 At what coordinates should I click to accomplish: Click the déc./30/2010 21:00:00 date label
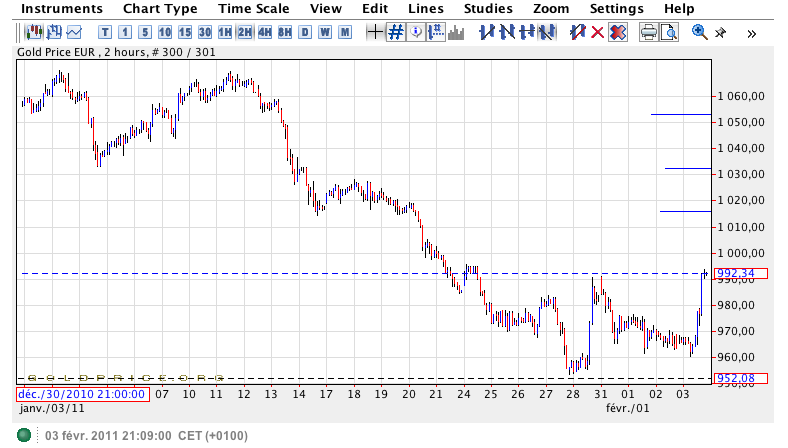click(82, 394)
